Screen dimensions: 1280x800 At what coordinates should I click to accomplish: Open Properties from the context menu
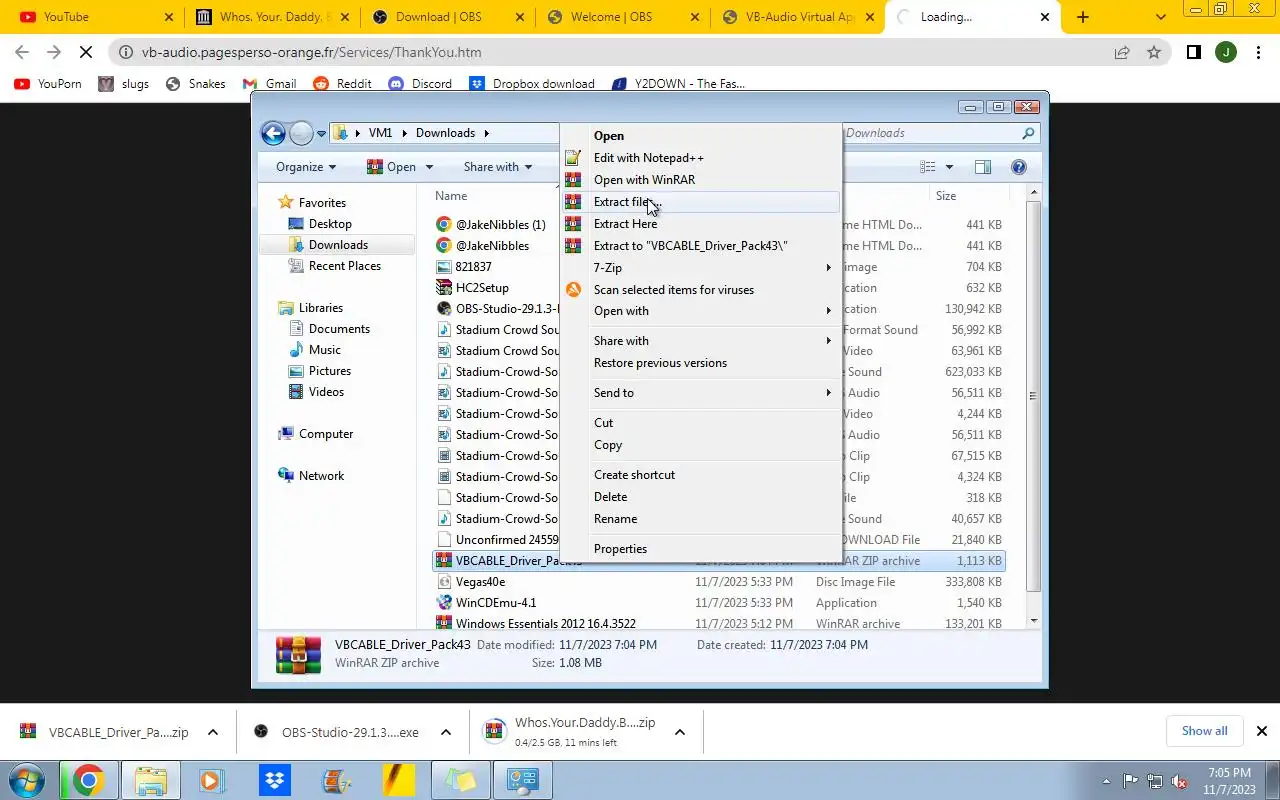click(x=700, y=549)
